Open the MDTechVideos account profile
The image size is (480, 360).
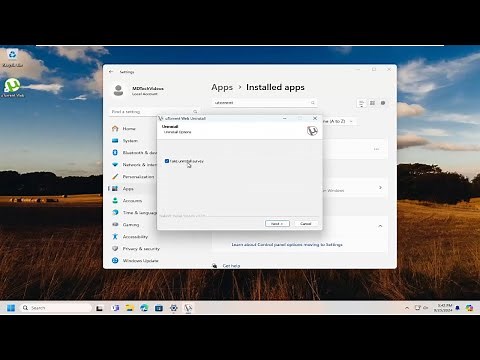click(138, 91)
